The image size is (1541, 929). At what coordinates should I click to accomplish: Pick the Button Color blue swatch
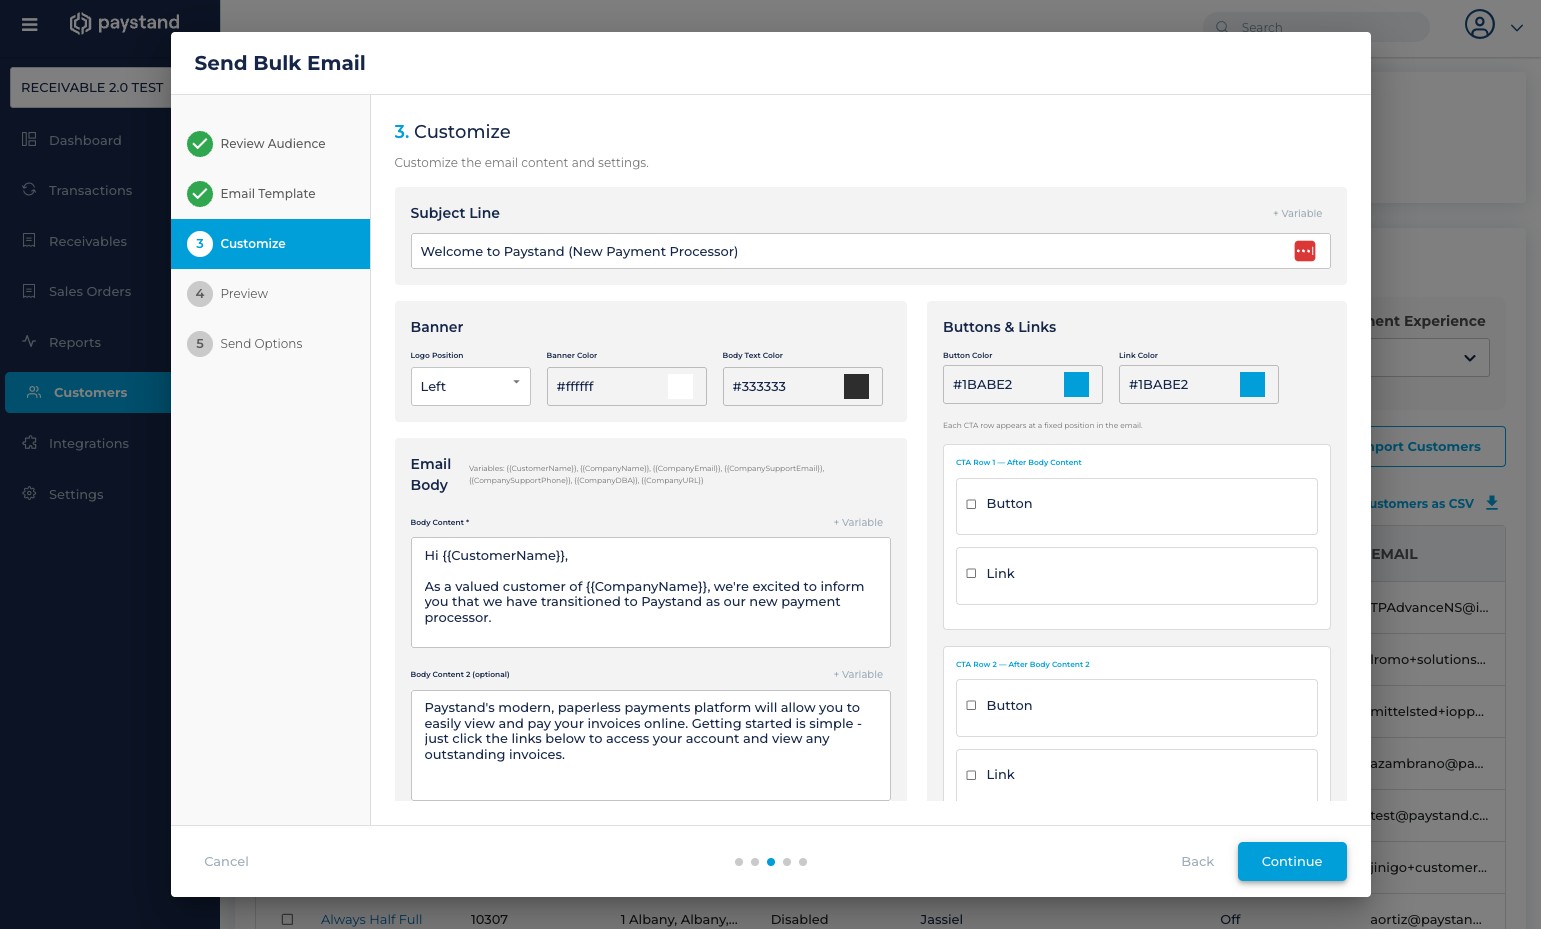click(1076, 384)
